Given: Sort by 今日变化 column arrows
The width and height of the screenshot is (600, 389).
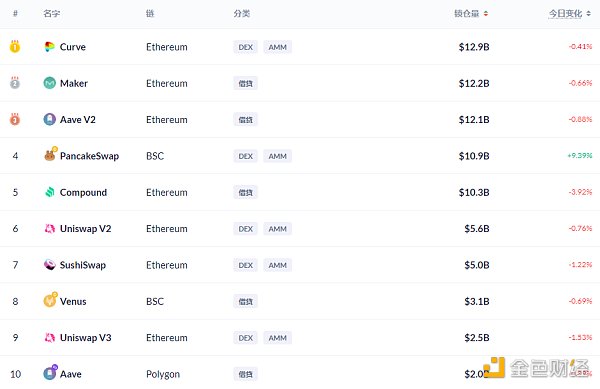Looking at the screenshot, I should point(589,14).
